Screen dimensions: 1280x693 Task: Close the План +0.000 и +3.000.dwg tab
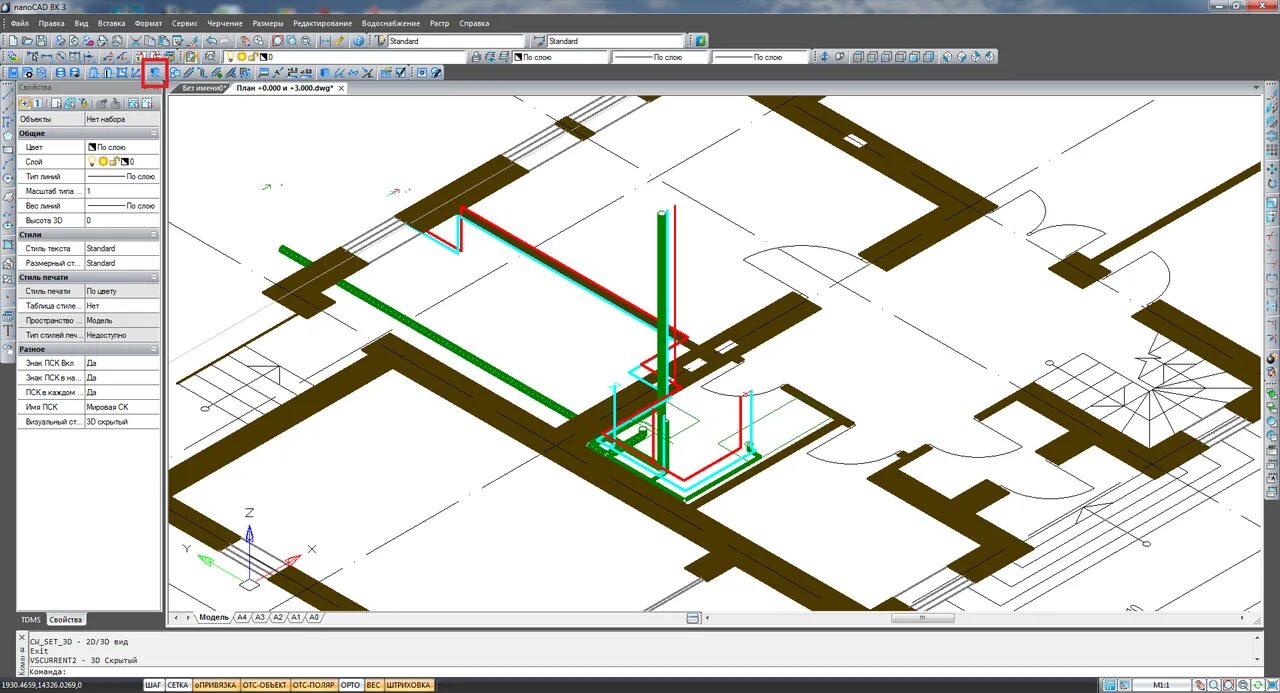(x=341, y=88)
